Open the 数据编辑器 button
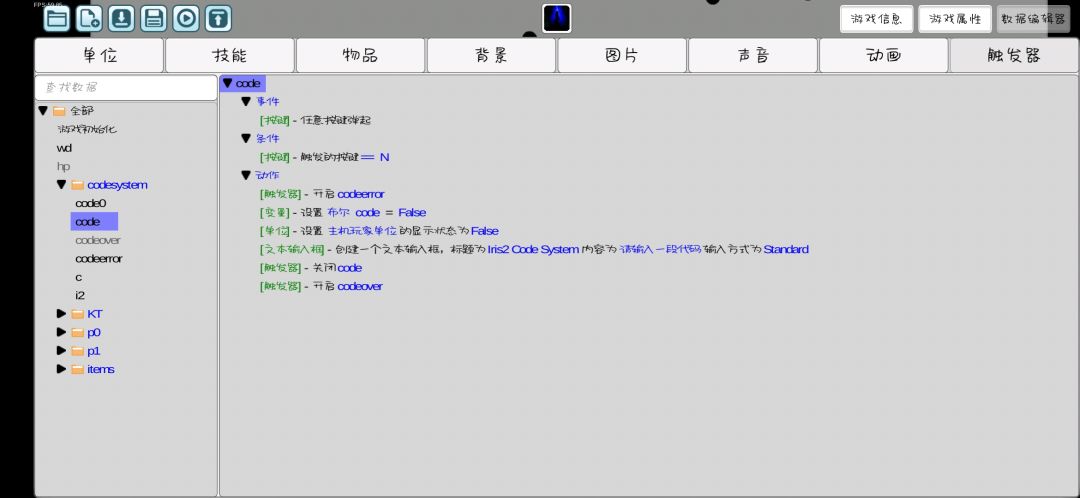Screen dimensions: 1080x498 (x=1033, y=19)
